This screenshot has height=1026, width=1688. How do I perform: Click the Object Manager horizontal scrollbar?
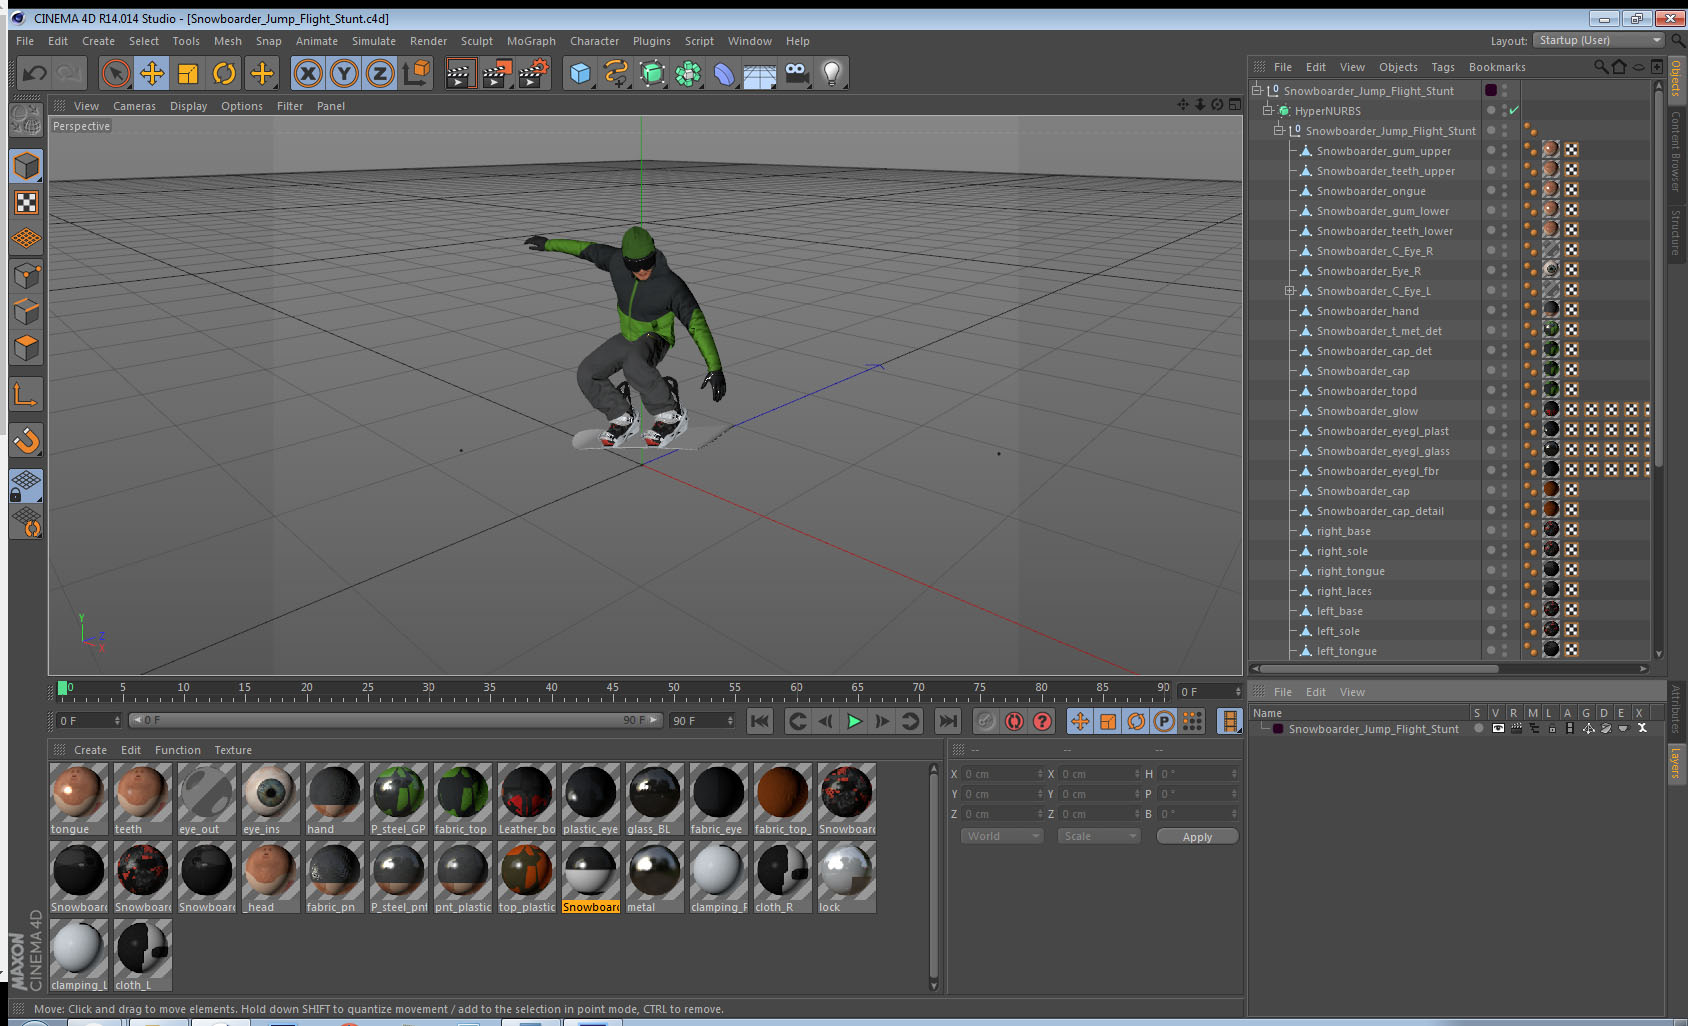click(1380, 669)
